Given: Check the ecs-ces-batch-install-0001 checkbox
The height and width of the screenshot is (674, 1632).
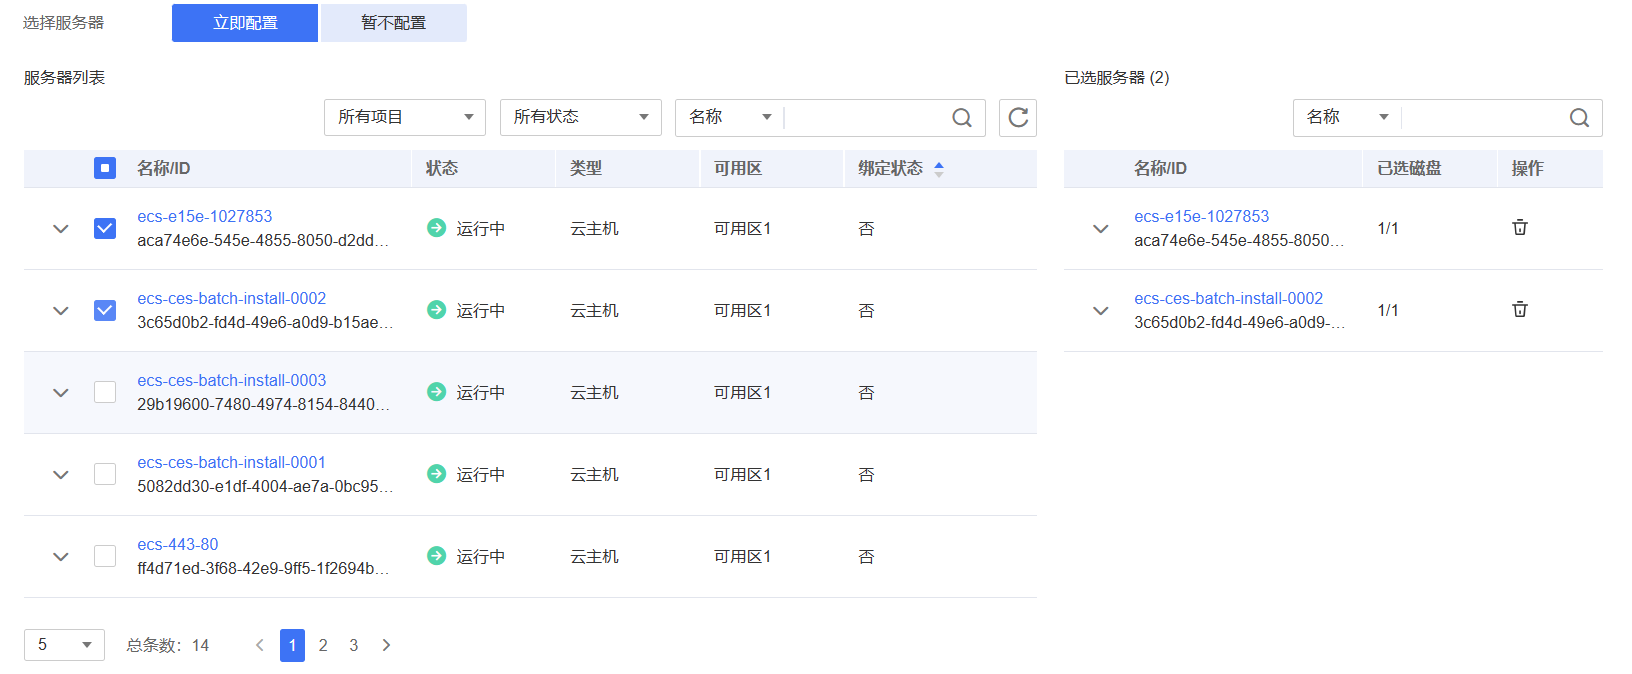Looking at the screenshot, I should tap(105, 474).
